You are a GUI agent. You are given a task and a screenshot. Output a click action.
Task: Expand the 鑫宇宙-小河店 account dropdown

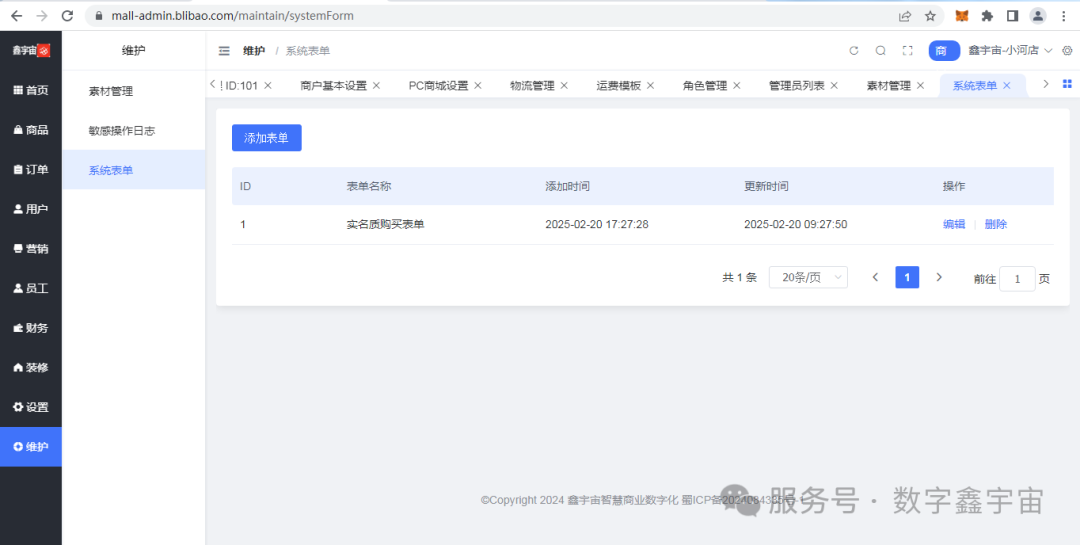pos(1010,50)
